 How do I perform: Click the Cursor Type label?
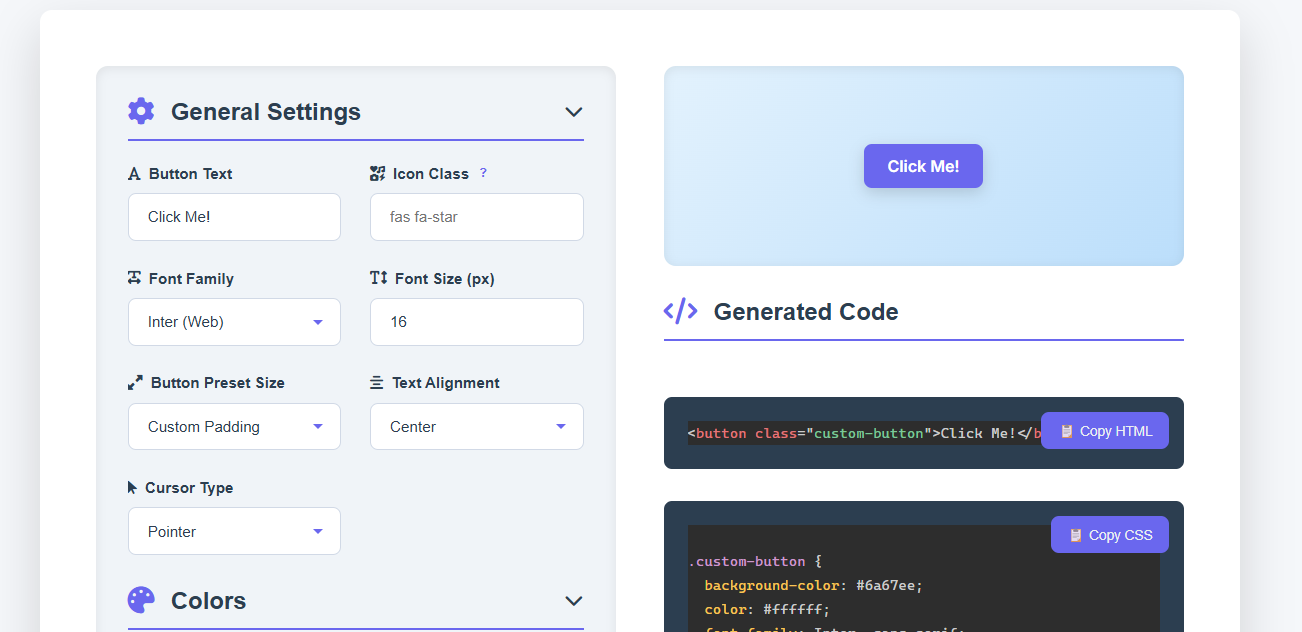(189, 488)
